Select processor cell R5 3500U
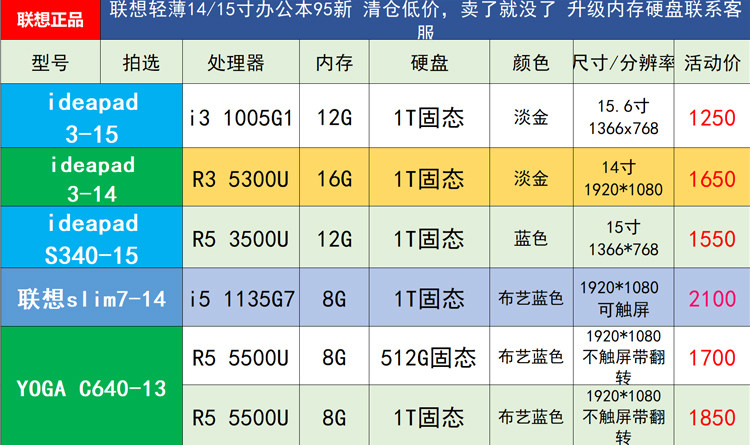 [x=241, y=237]
